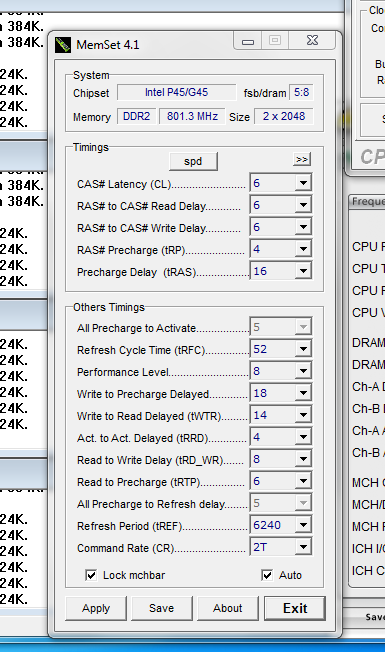
Task: Click the memory frequency 801.3 MHz field
Action: [x=192, y=116]
